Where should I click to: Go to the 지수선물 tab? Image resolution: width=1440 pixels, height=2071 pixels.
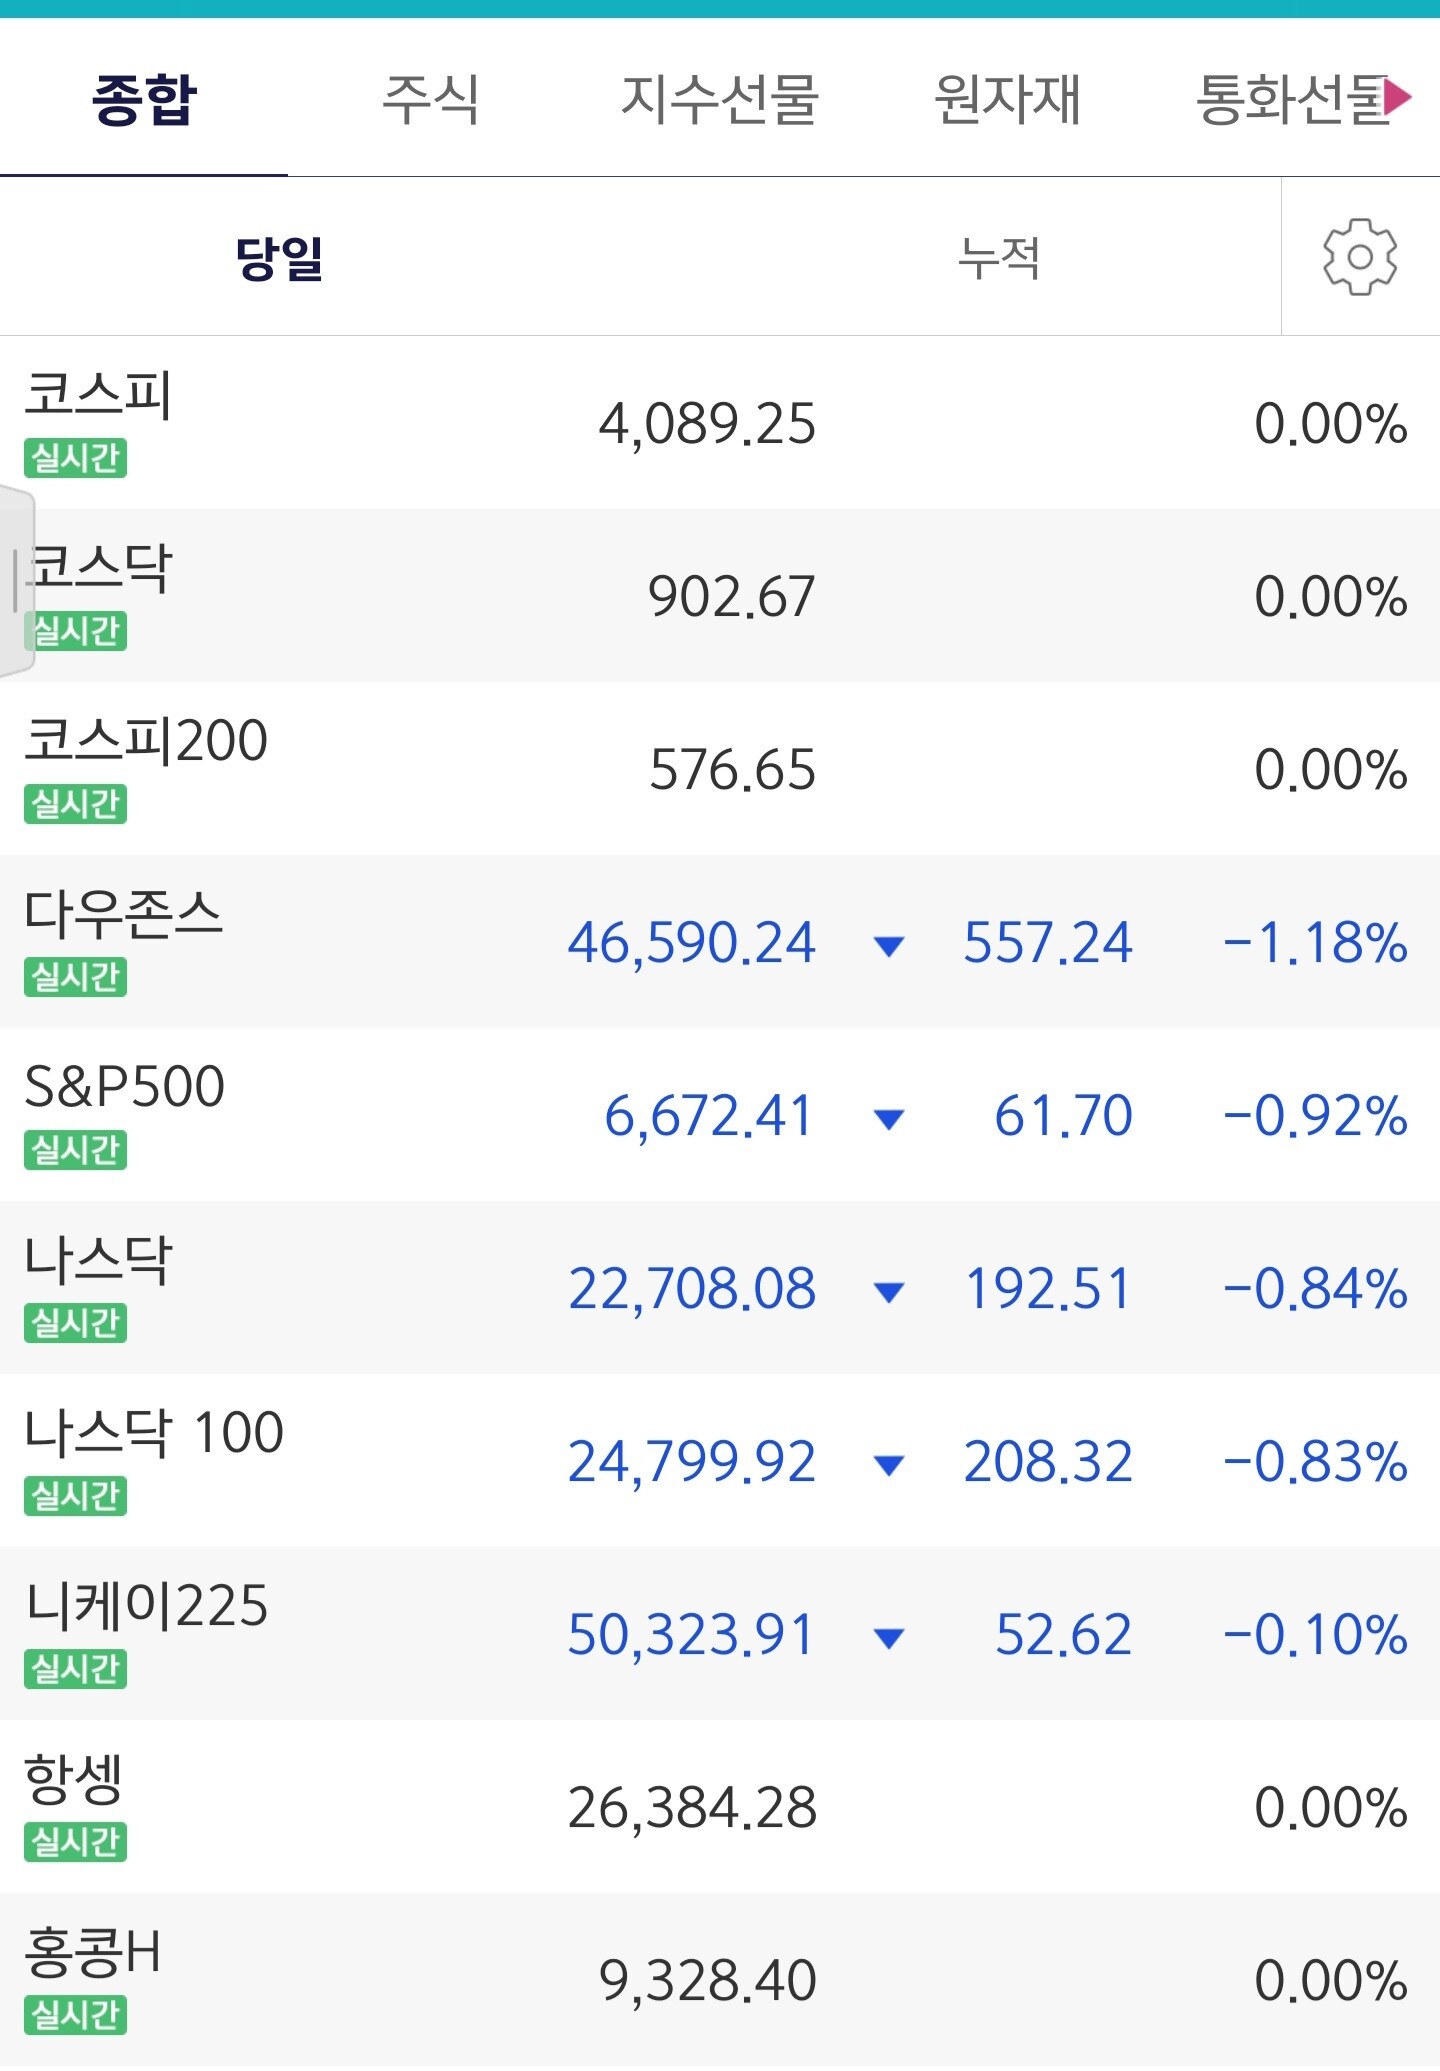[720, 100]
